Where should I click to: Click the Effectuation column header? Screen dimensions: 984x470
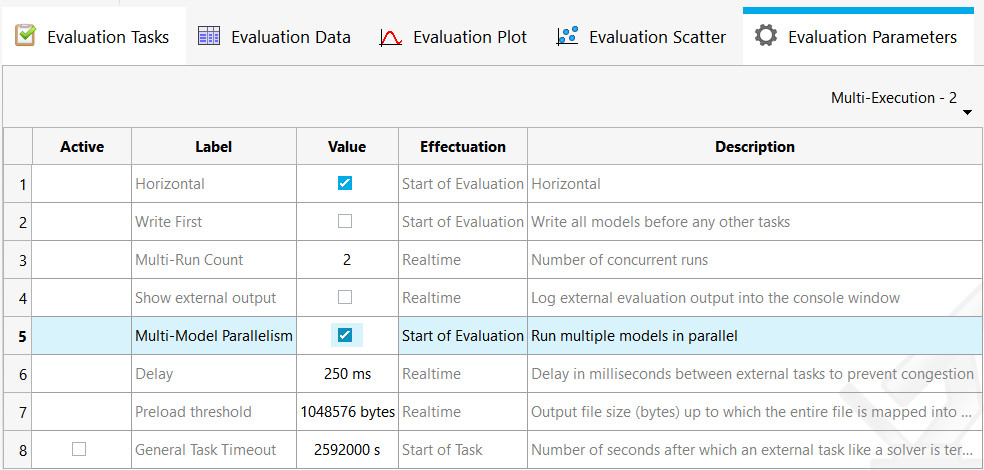462,147
